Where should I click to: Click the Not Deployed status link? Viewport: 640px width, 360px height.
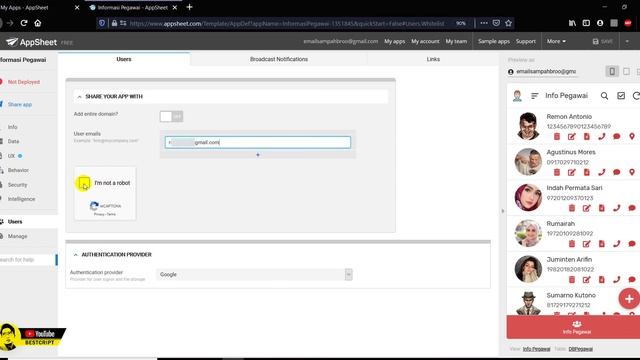pyautogui.click(x=24, y=82)
